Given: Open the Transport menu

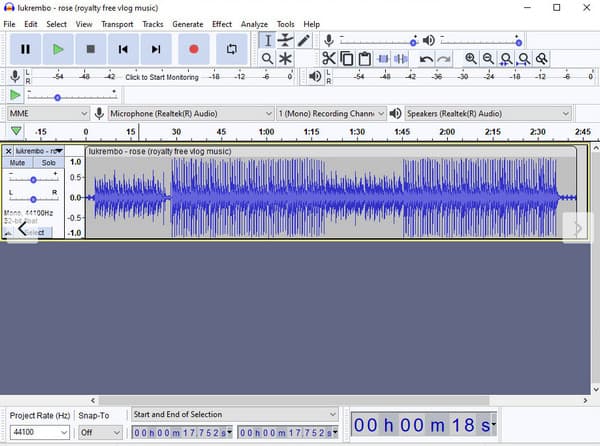Looking at the screenshot, I should pos(117,24).
